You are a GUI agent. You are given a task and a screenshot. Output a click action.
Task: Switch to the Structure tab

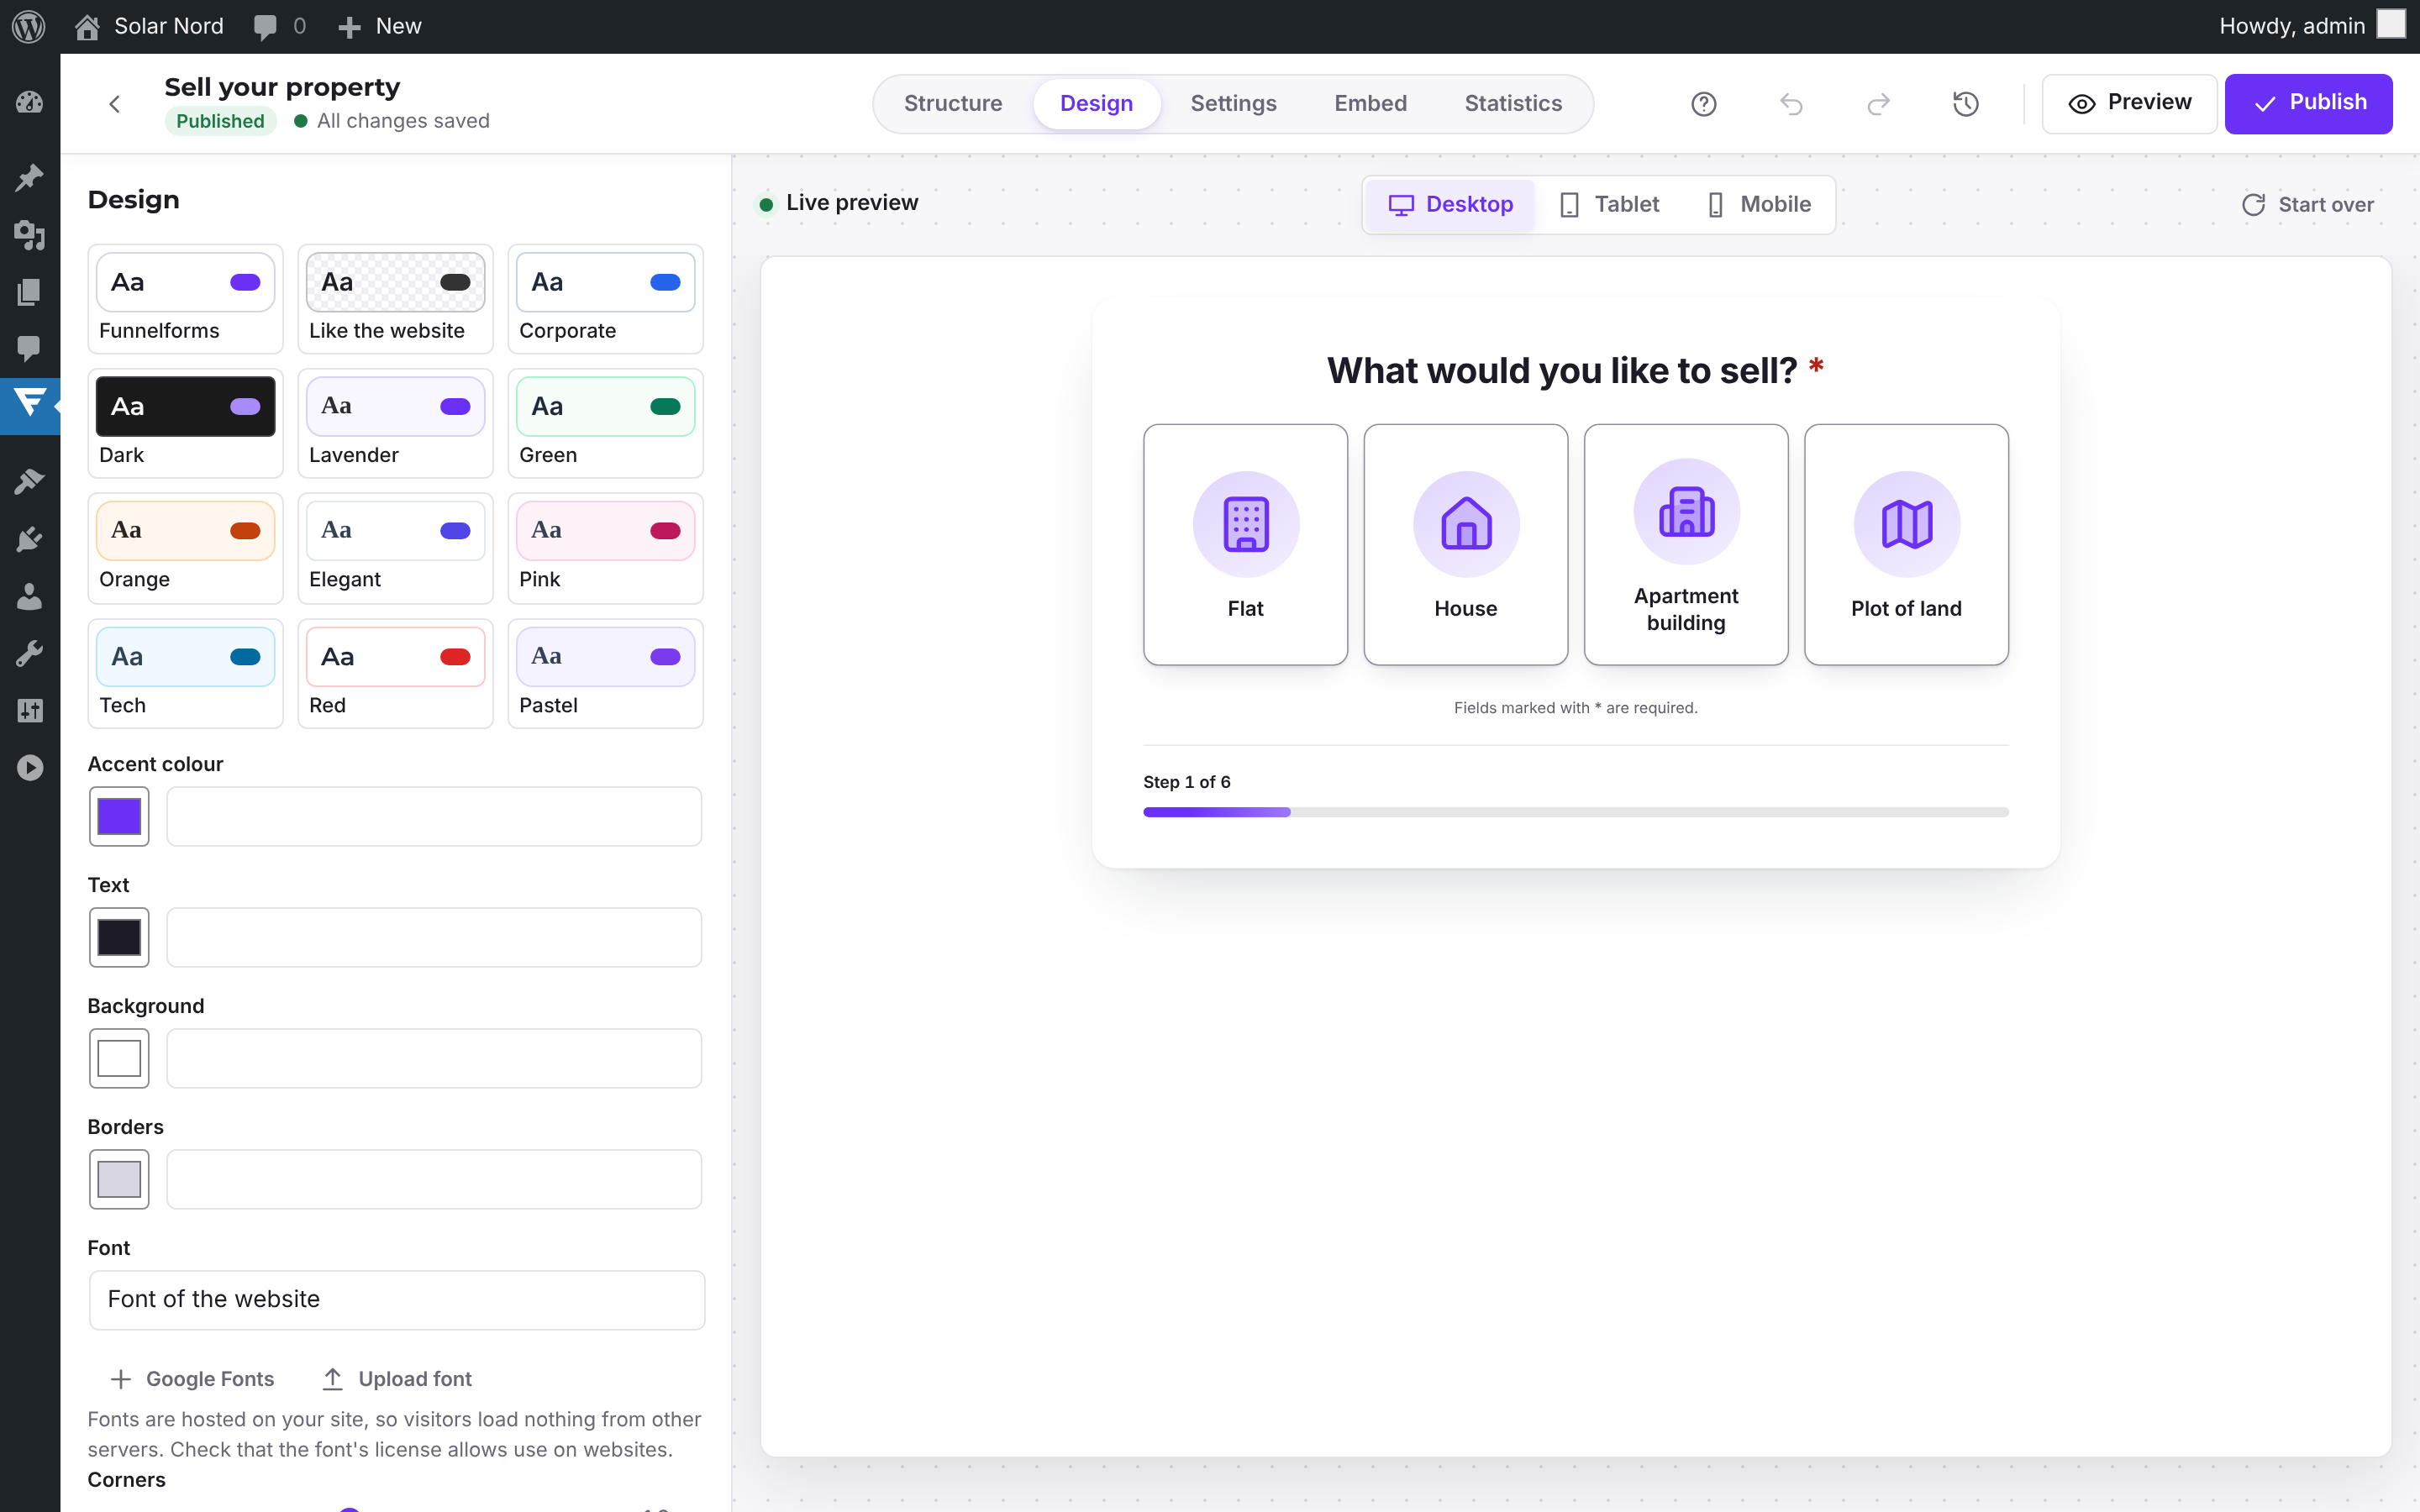pos(952,103)
